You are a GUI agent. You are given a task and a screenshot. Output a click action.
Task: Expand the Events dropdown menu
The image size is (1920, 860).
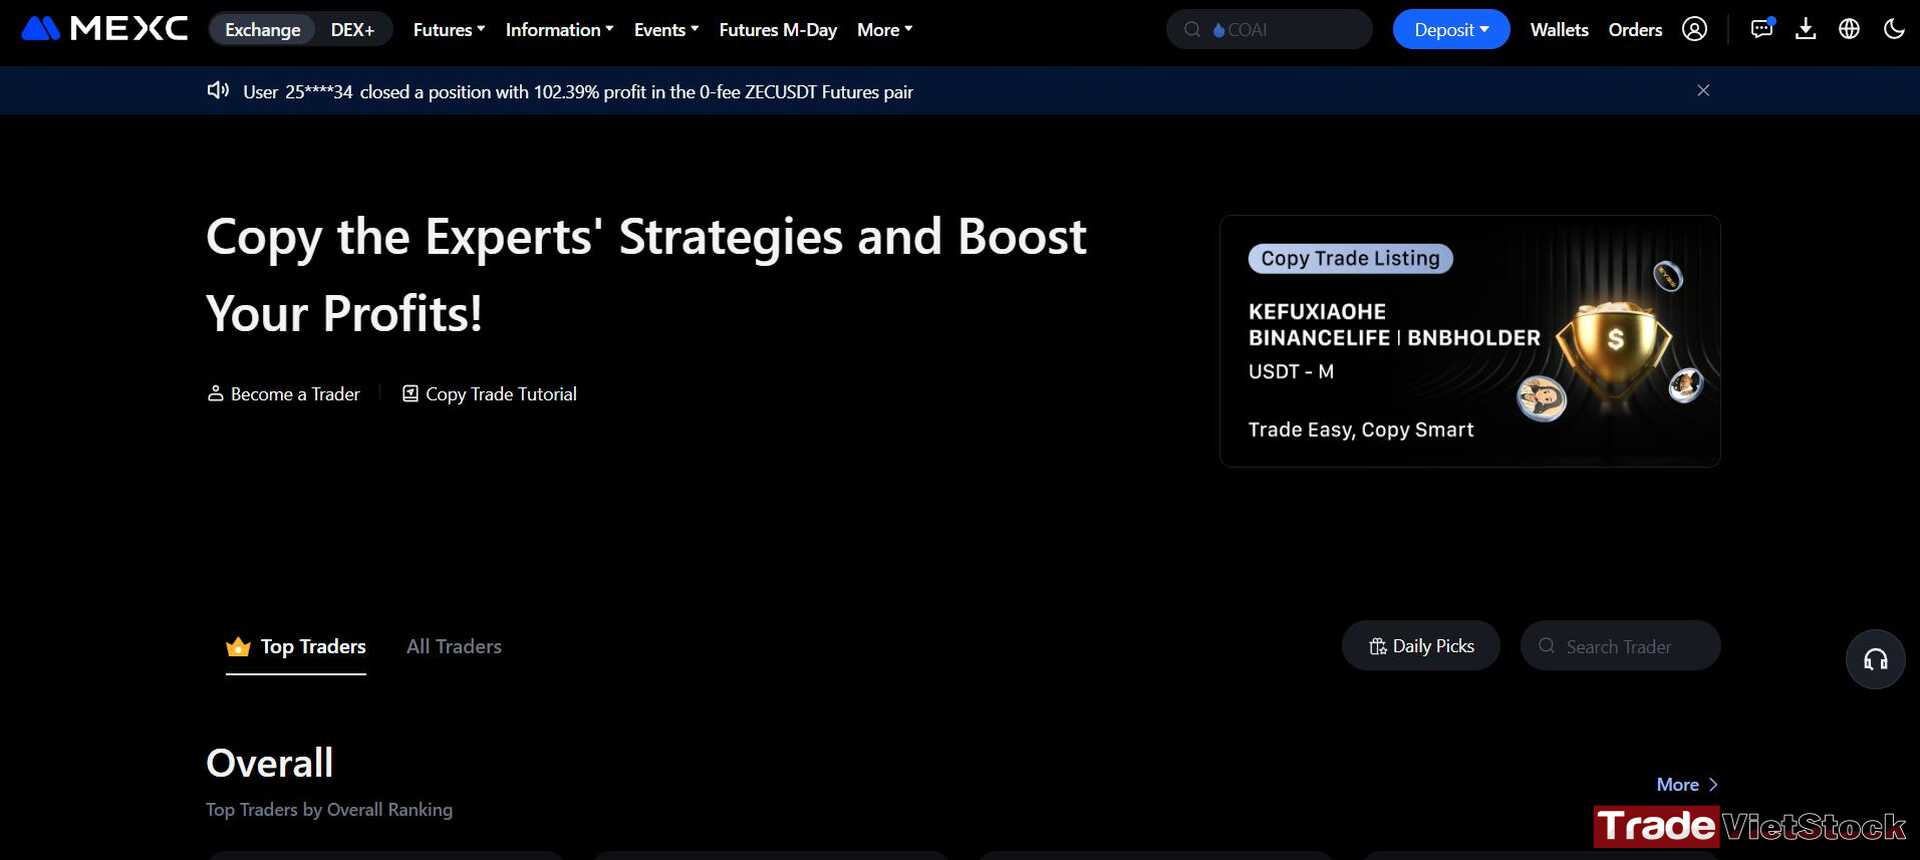point(666,30)
